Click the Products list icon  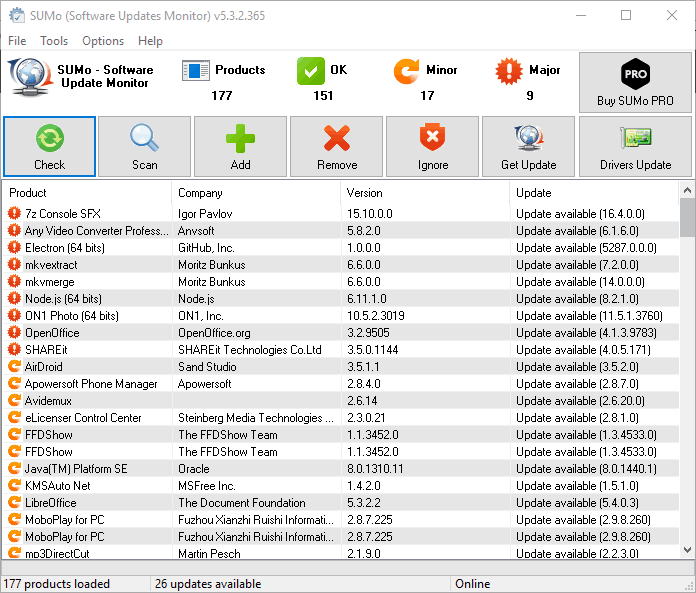click(x=195, y=71)
